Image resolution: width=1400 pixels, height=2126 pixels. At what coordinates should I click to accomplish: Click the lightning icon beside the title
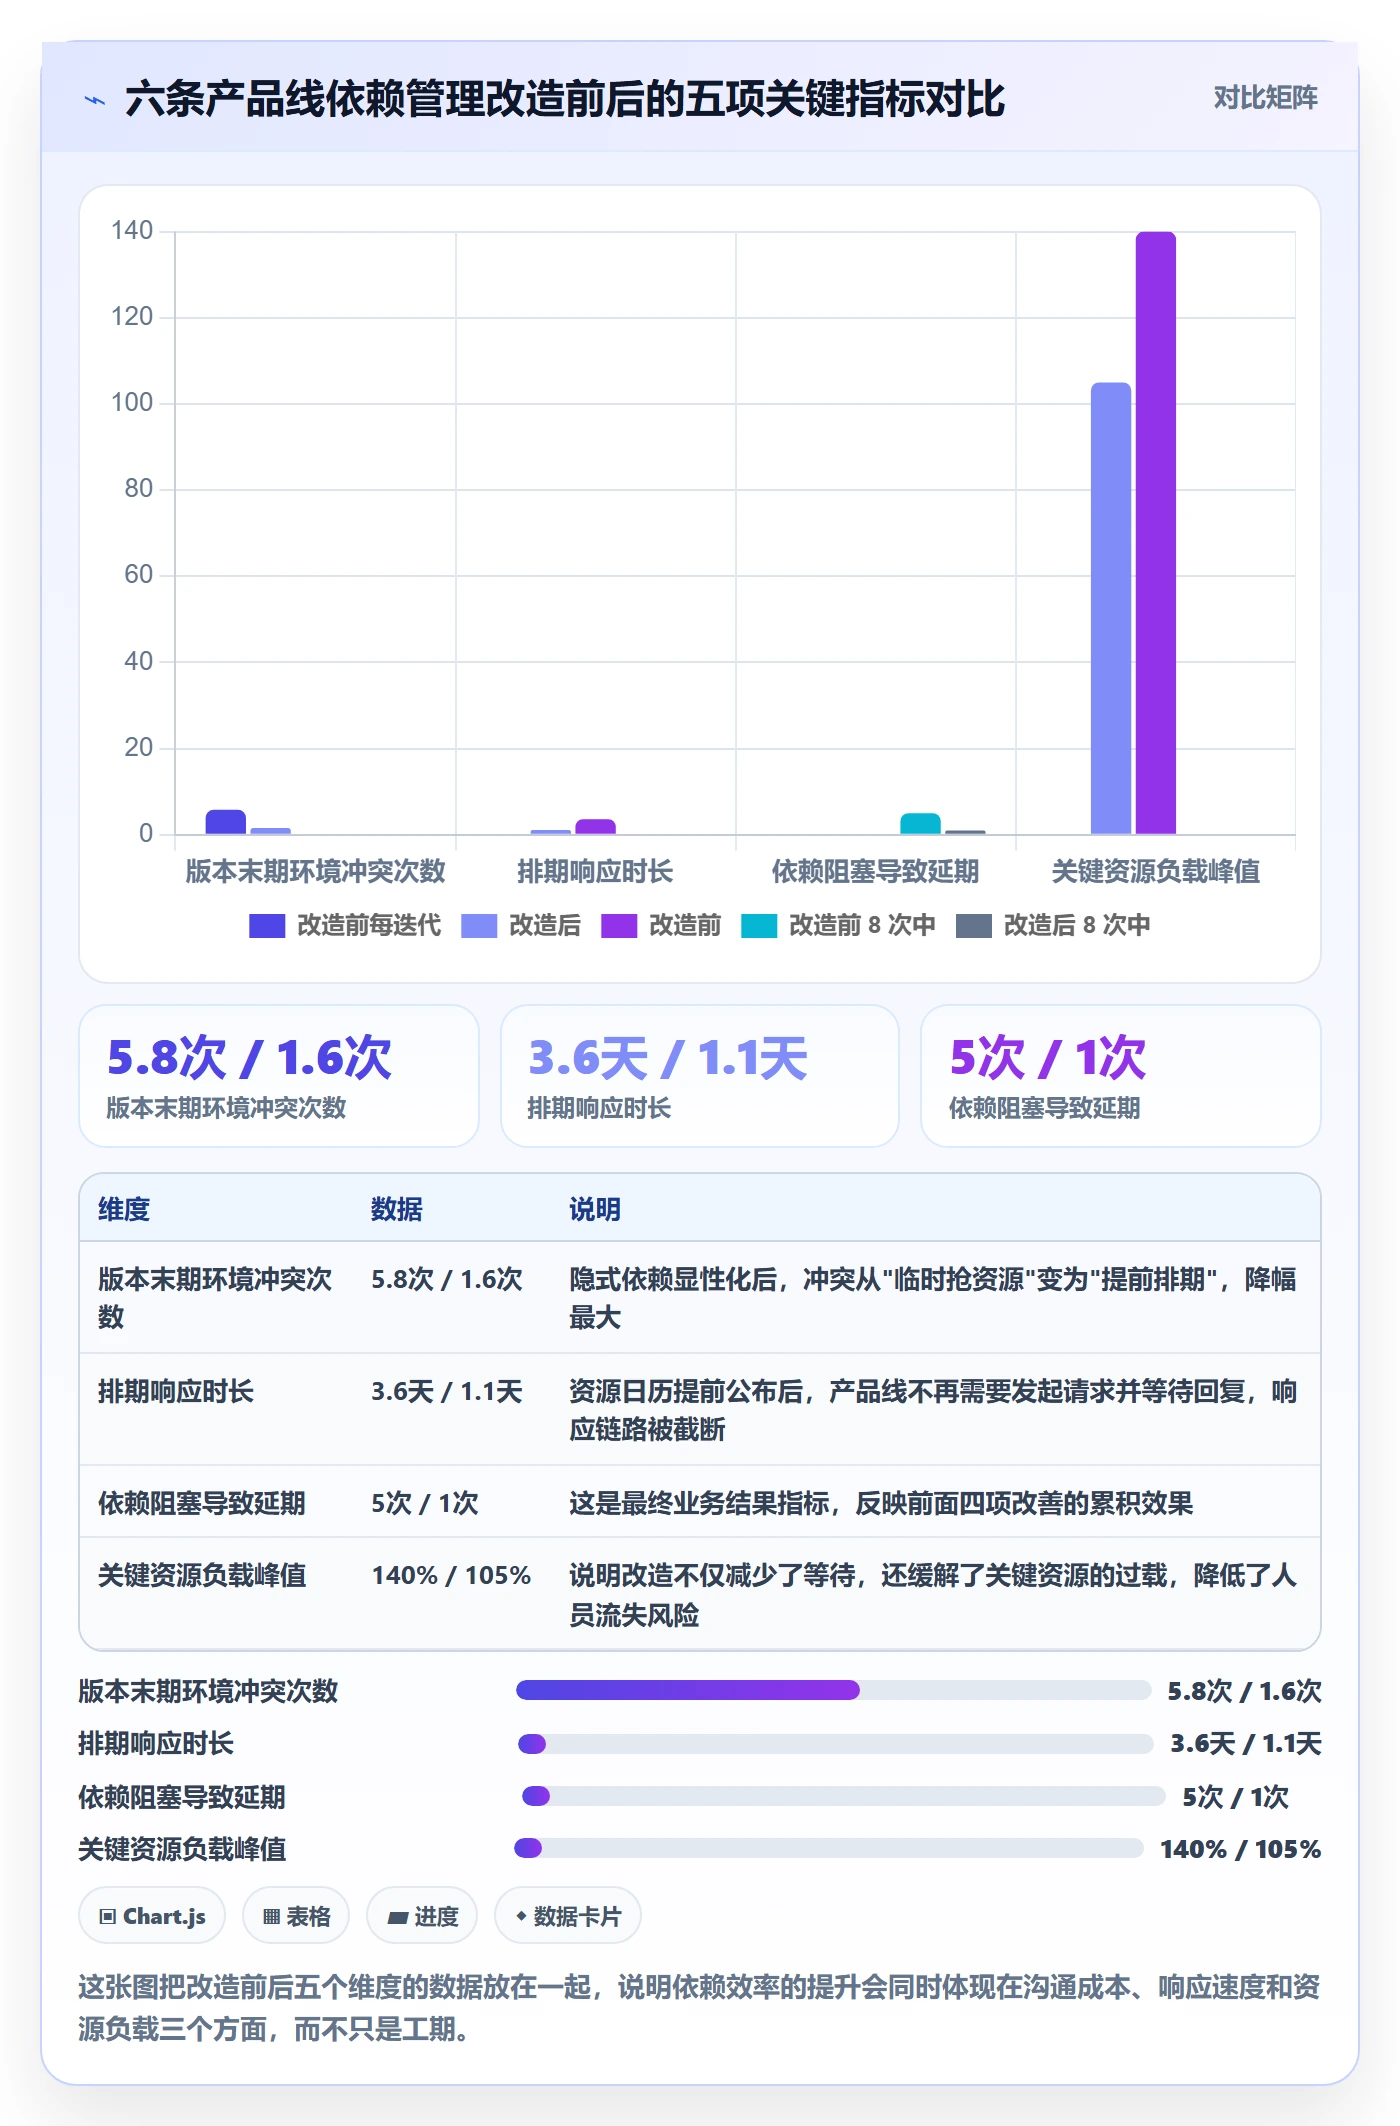[95, 100]
